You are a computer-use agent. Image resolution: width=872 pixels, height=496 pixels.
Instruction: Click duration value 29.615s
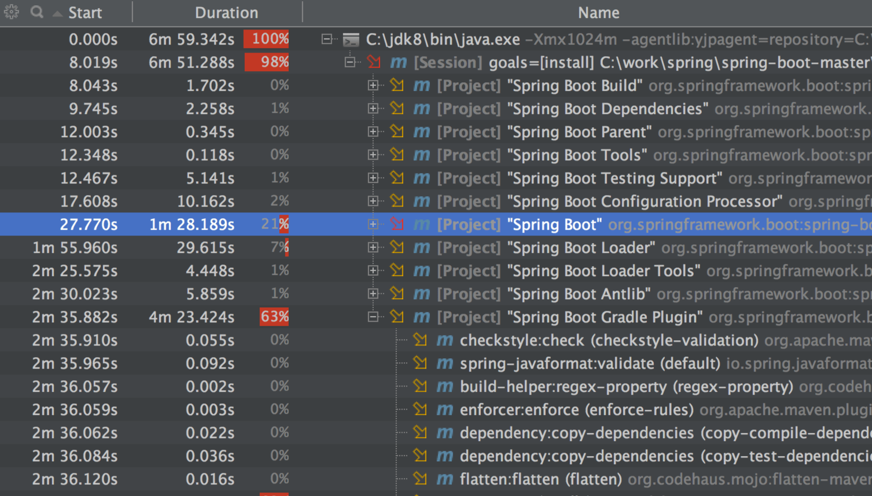[205, 247]
